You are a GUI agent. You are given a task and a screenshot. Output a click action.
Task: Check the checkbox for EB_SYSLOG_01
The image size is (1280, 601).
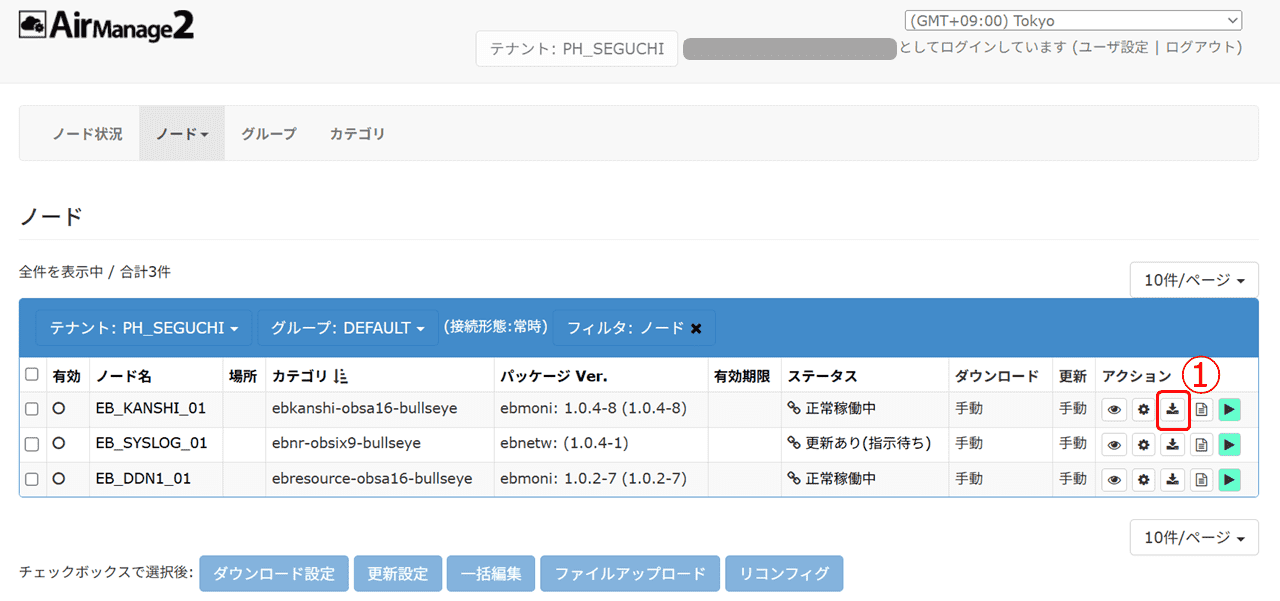(32, 443)
